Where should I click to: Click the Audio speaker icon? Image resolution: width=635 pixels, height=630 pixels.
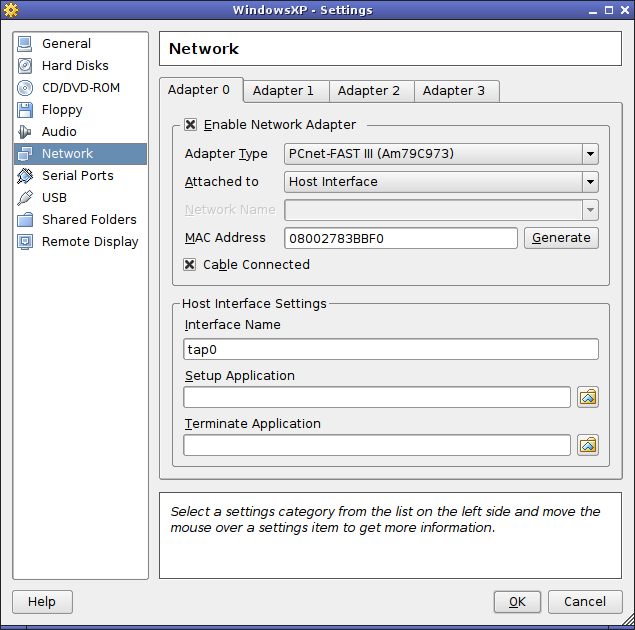click(x=24, y=132)
